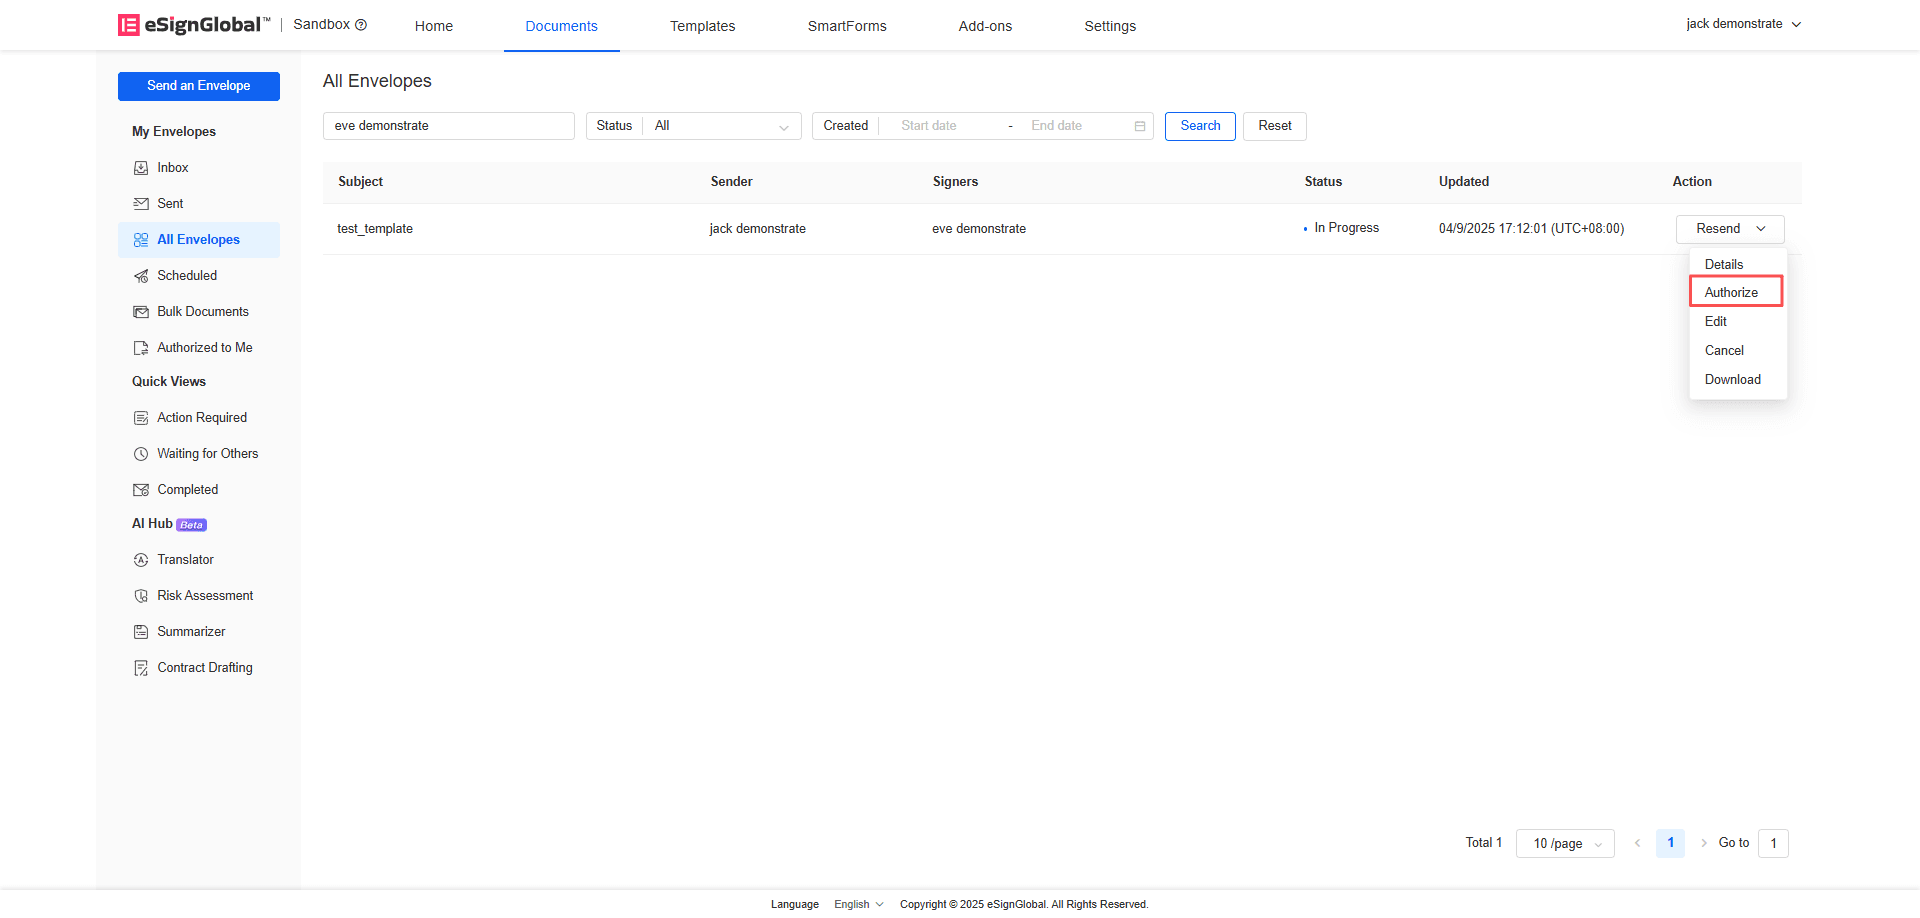Click the Risk Assessment shield icon
This screenshot has height=918, width=1920.
pyautogui.click(x=141, y=596)
